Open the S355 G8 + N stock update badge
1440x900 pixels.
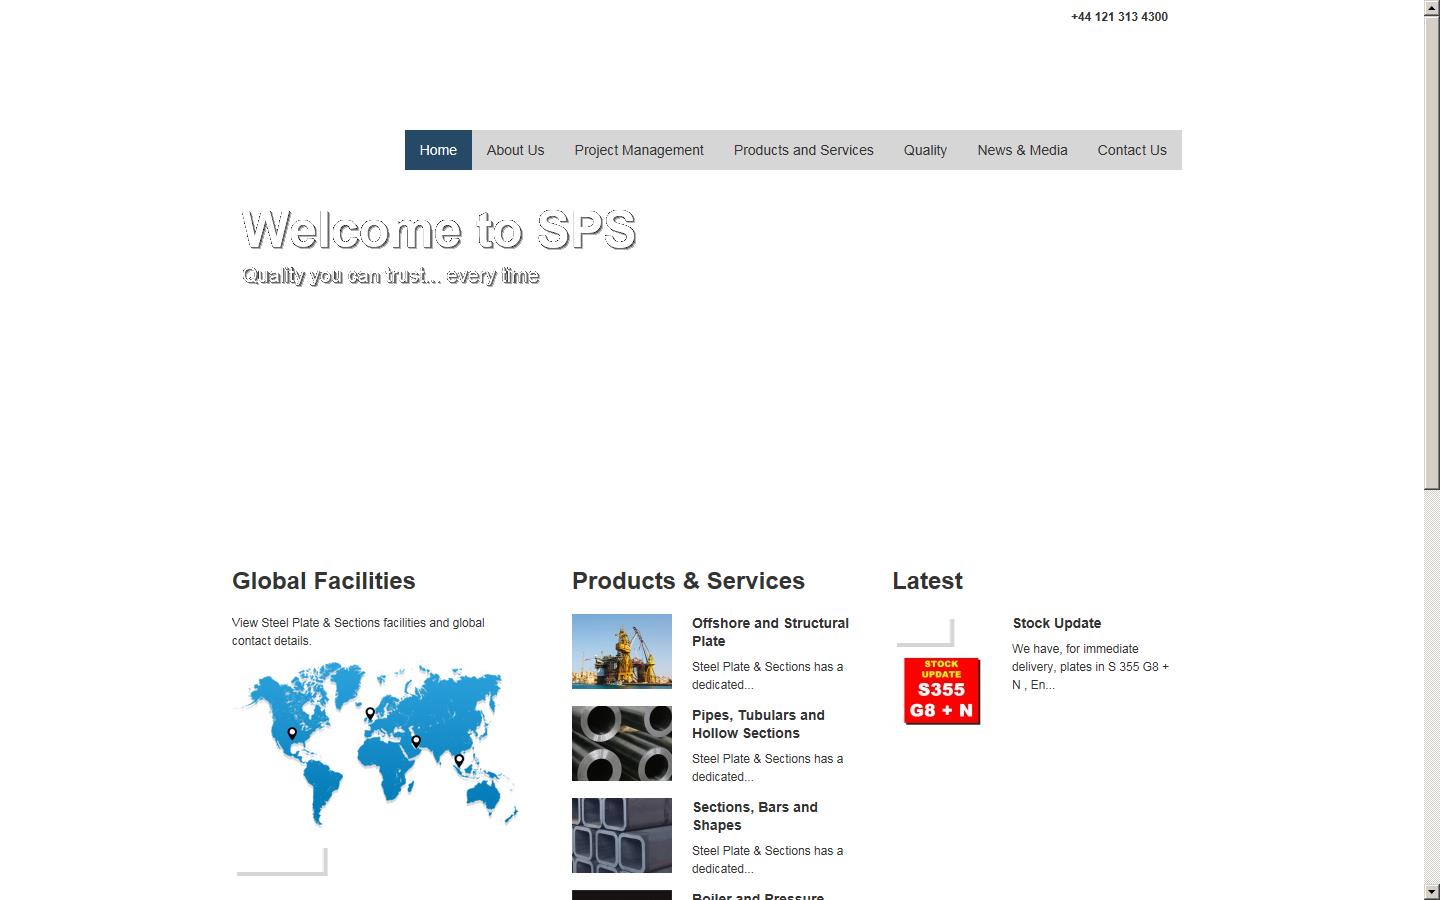tap(941, 690)
